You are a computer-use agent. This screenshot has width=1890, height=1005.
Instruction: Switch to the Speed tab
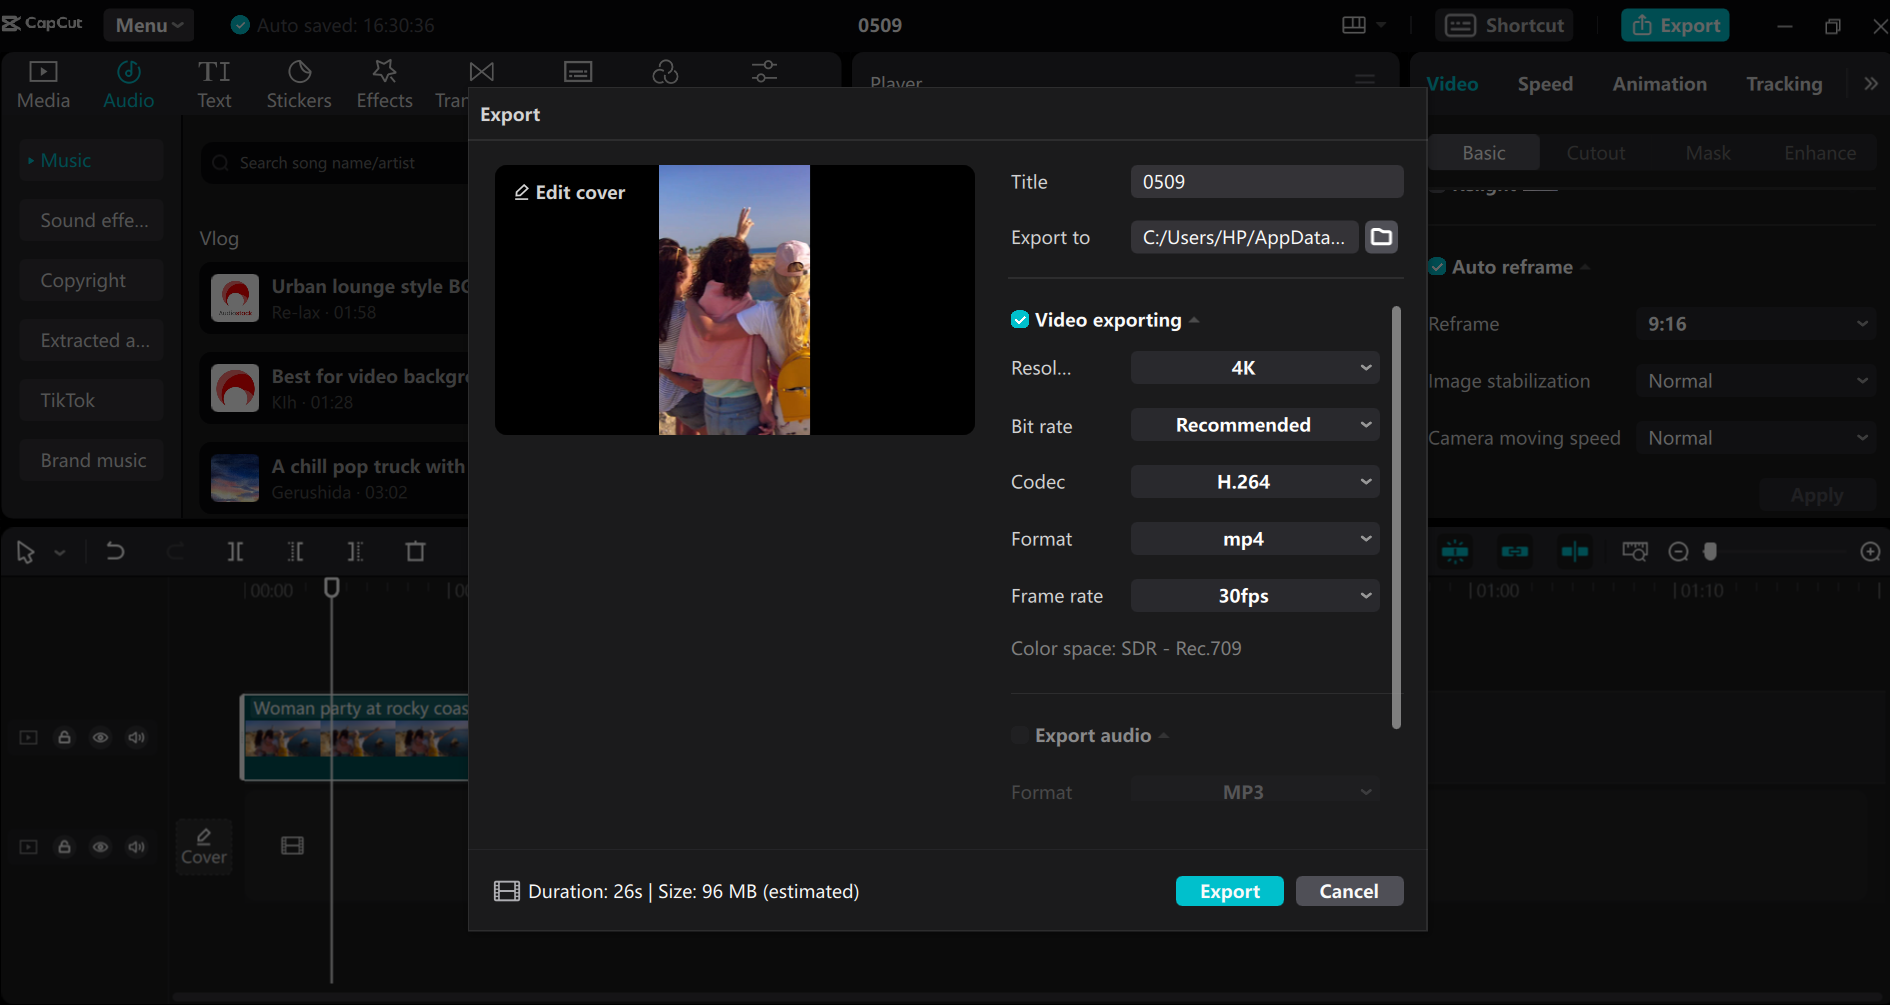coord(1544,84)
